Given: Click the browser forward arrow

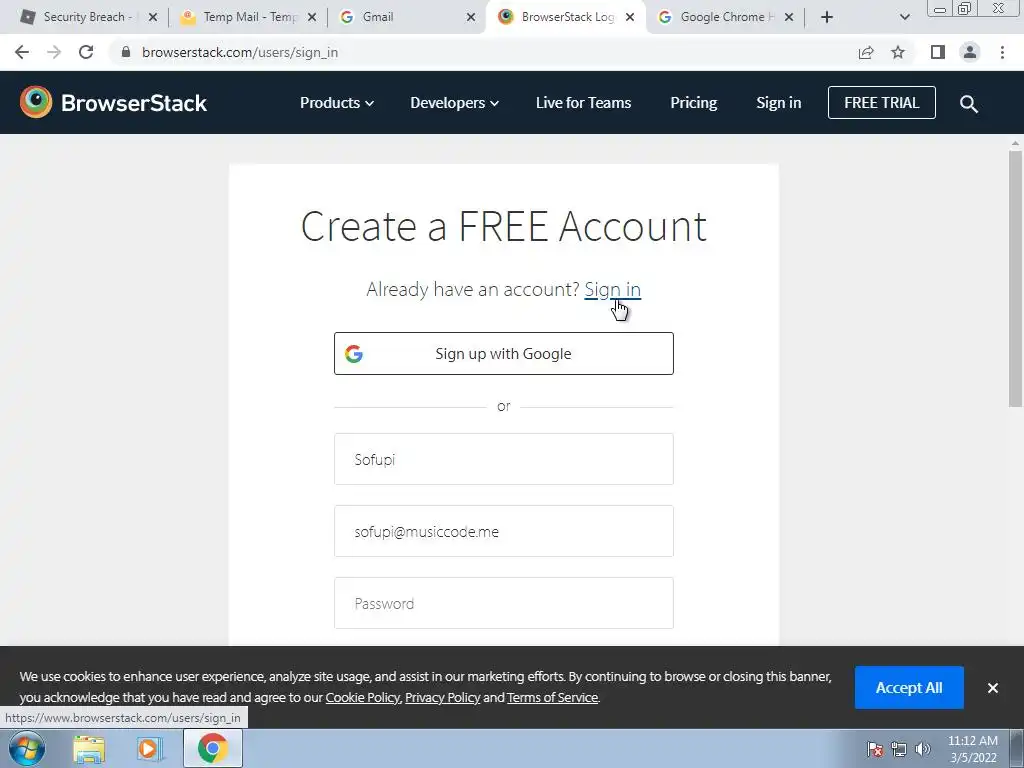Looking at the screenshot, I should pyautogui.click(x=54, y=52).
